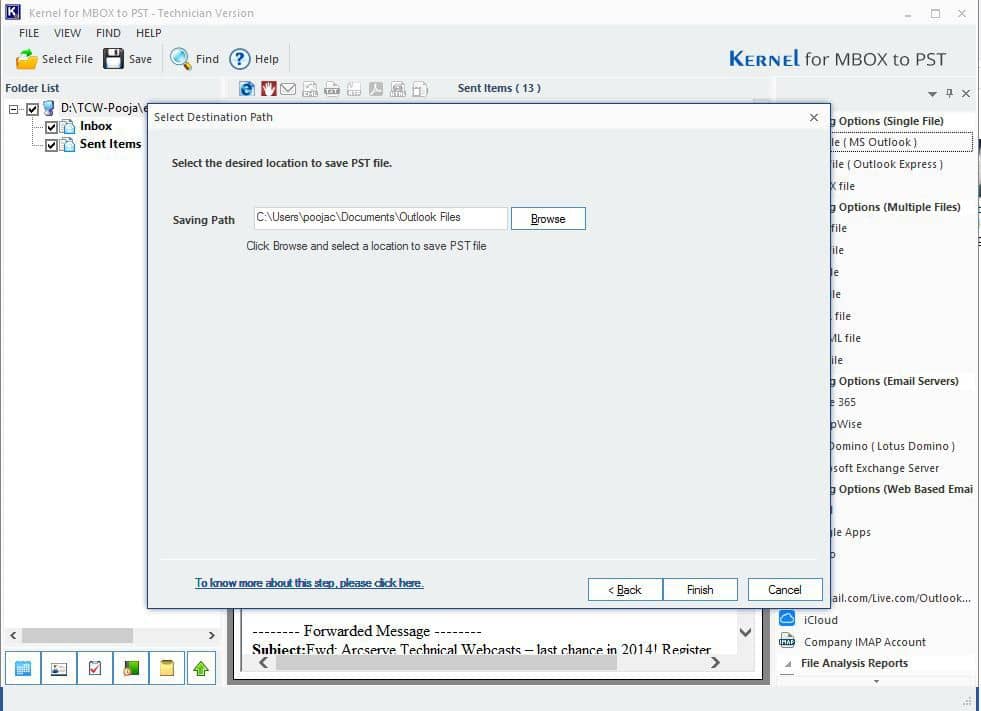Click the Cancel button
The height and width of the screenshot is (711, 981).
[785, 590]
